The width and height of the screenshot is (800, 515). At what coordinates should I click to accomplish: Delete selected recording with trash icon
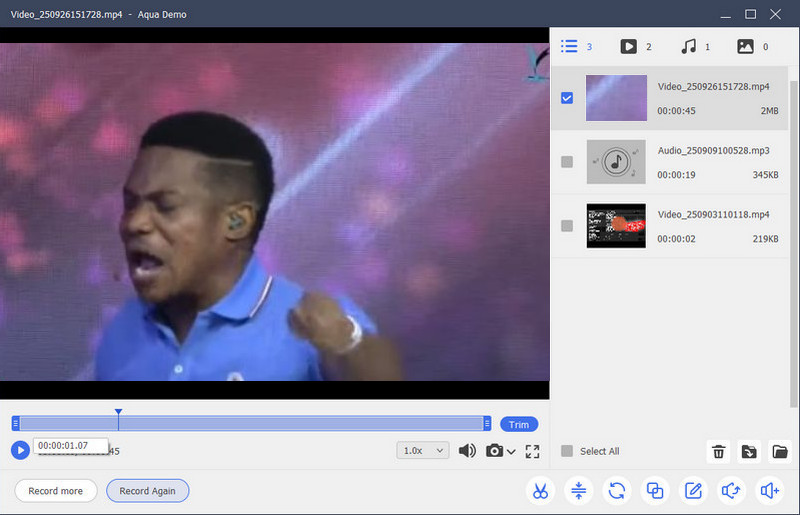pos(718,452)
